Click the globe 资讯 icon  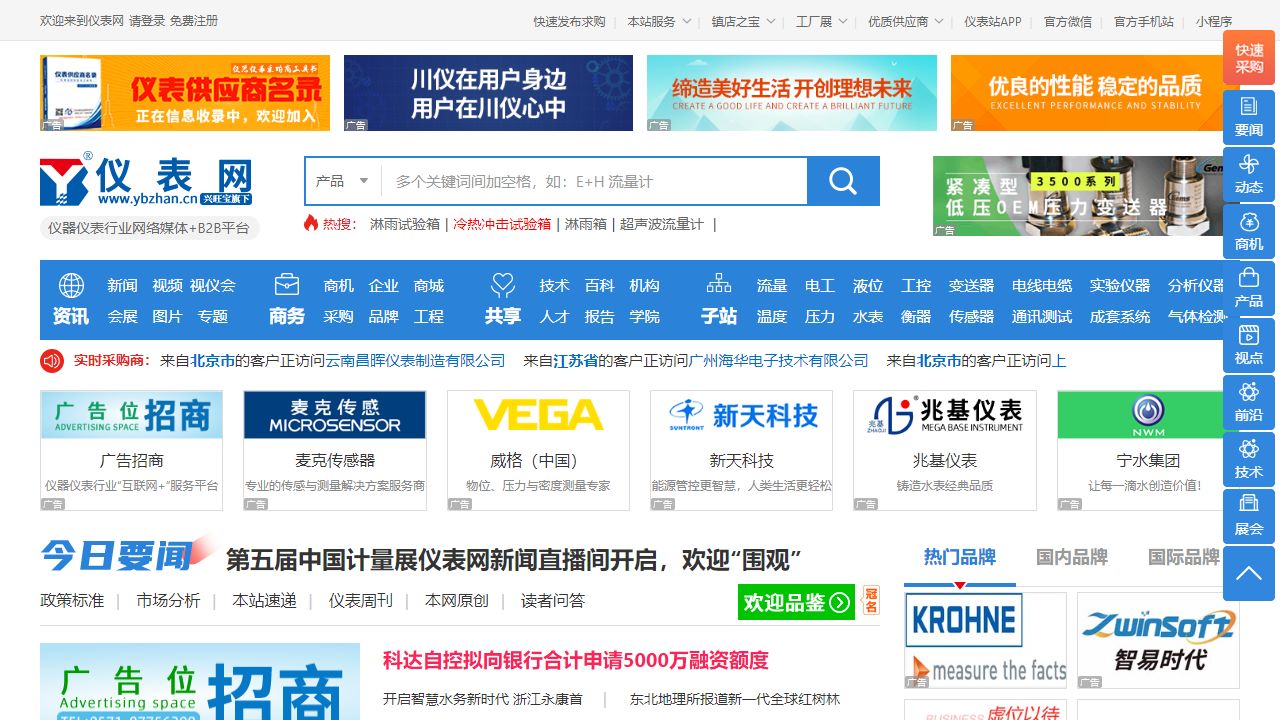click(71, 286)
